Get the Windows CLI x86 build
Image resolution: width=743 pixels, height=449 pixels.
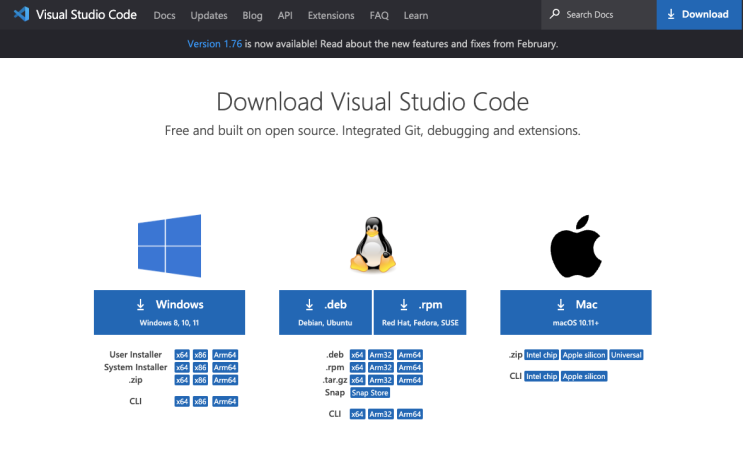pos(200,401)
